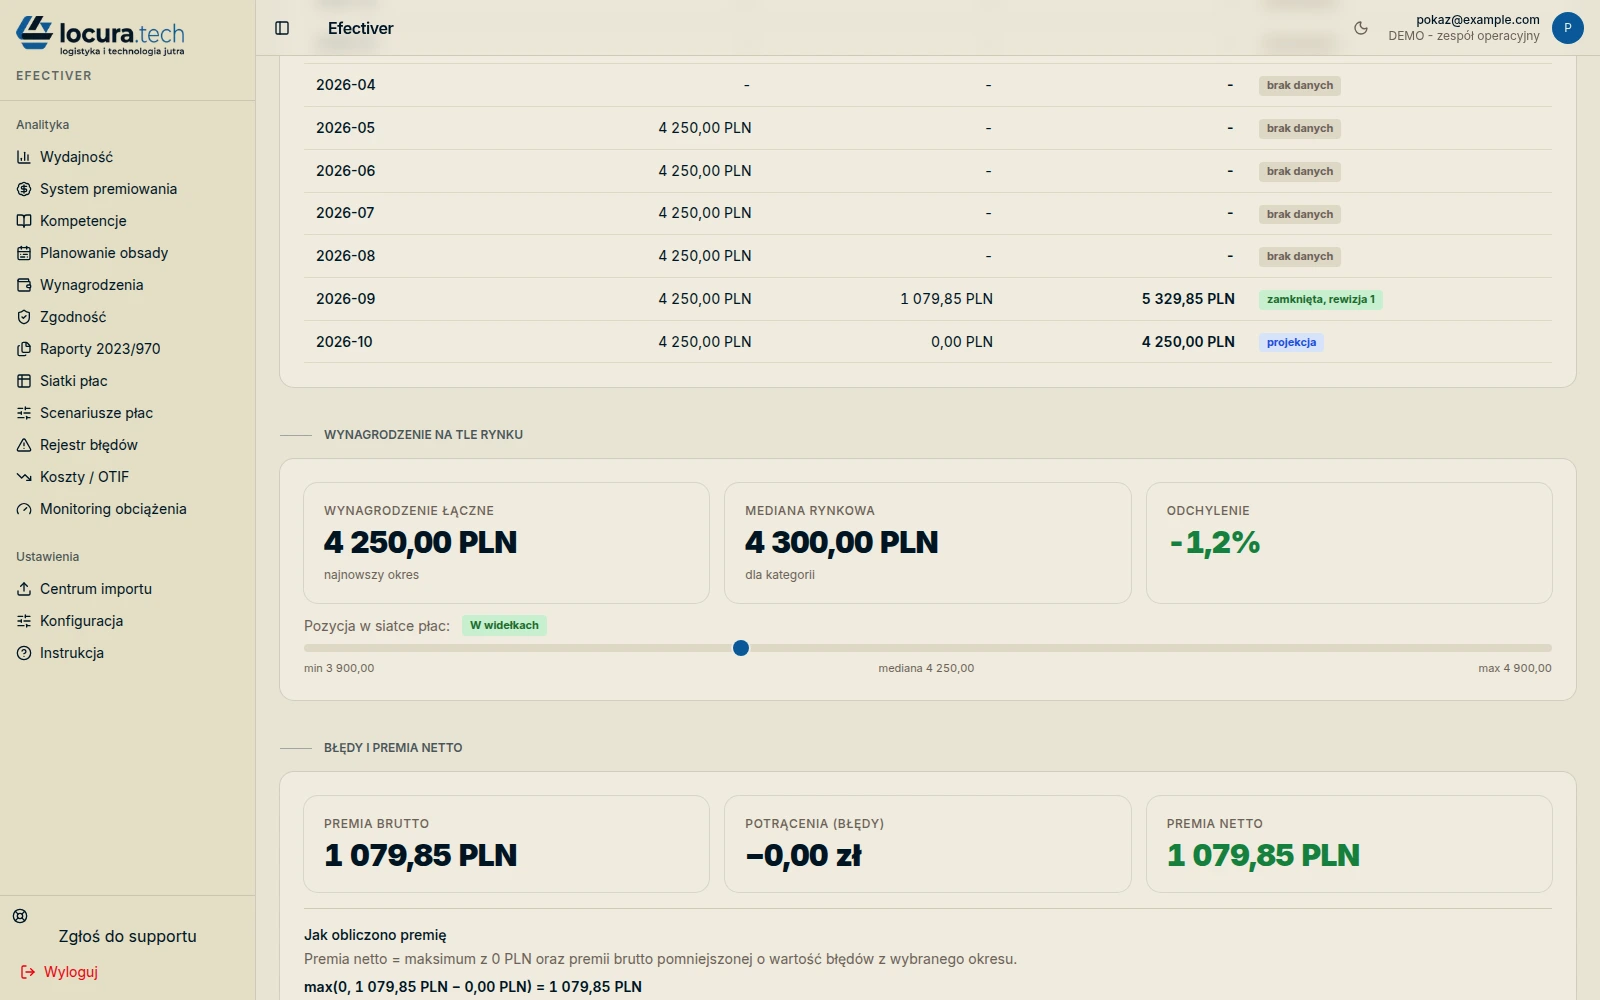Select the 2026-09 period cell
The width and height of the screenshot is (1600, 1000).
click(x=346, y=299)
